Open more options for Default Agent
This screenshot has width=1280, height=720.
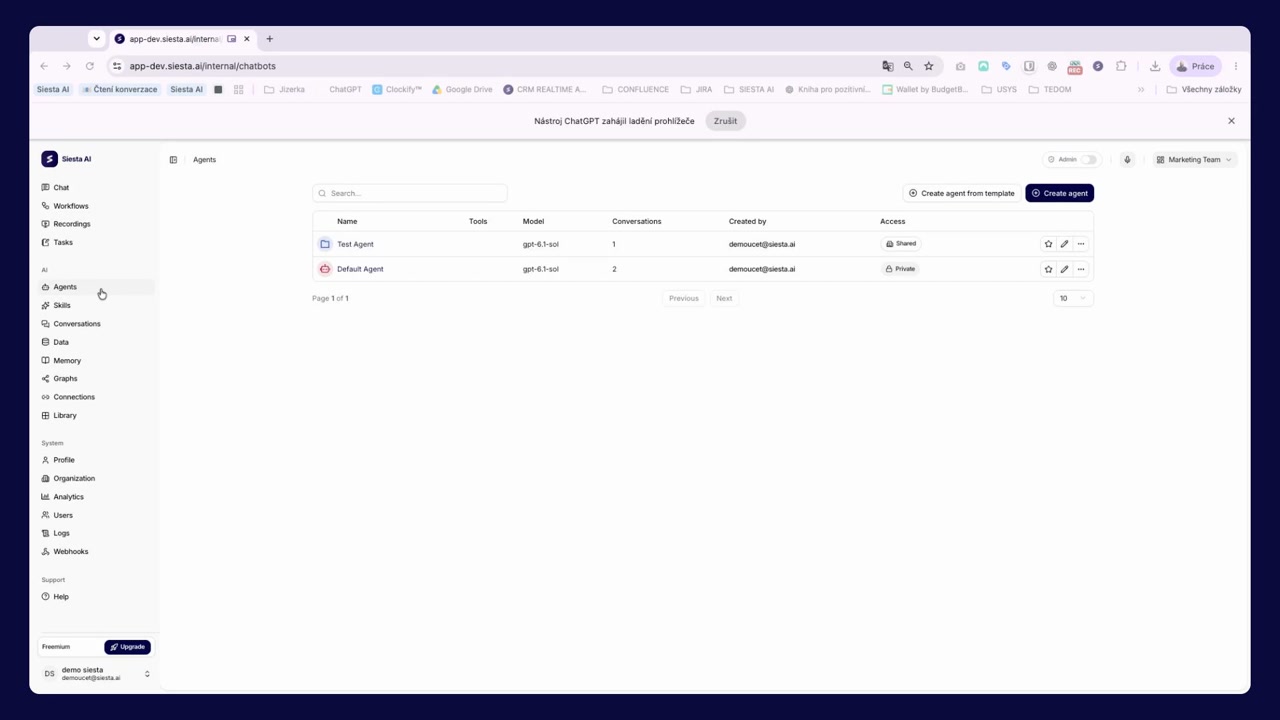(1081, 269)
